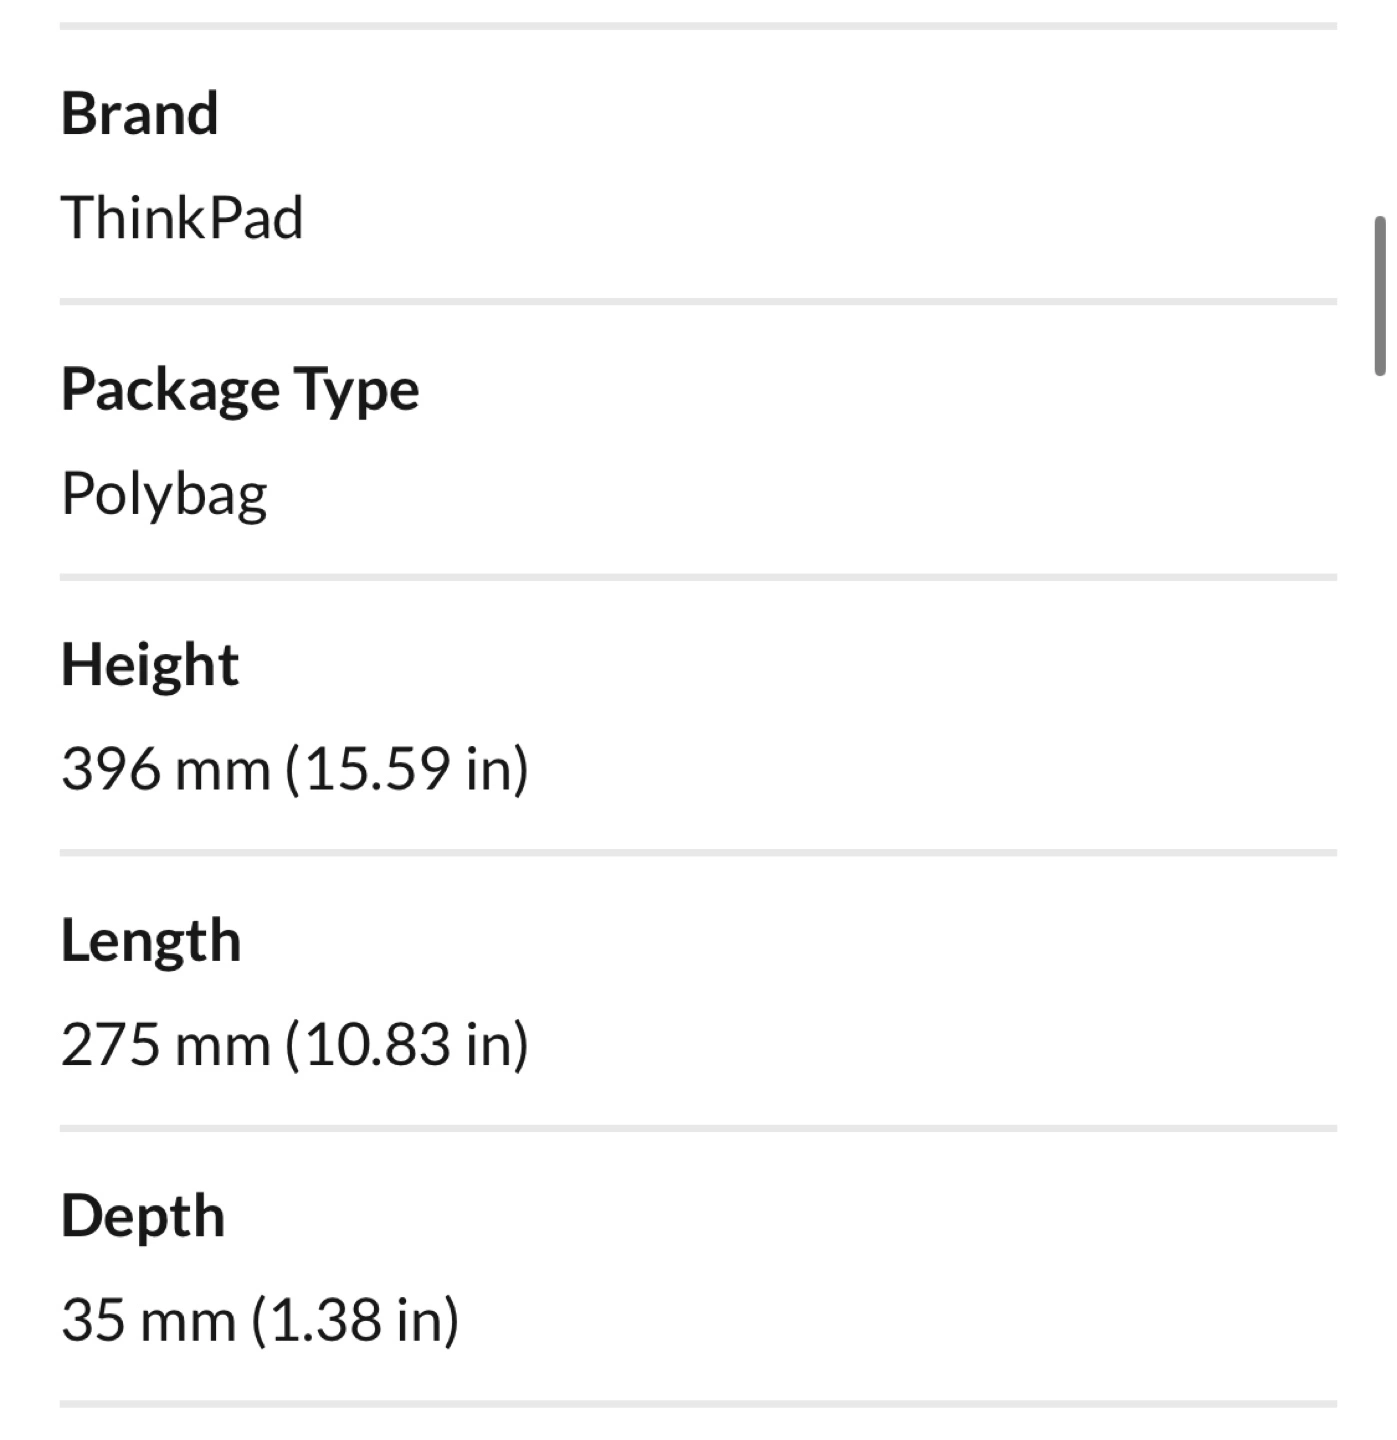Click the Length heading
Viewport: 1397px width, 1440px height.
[151, 941]
